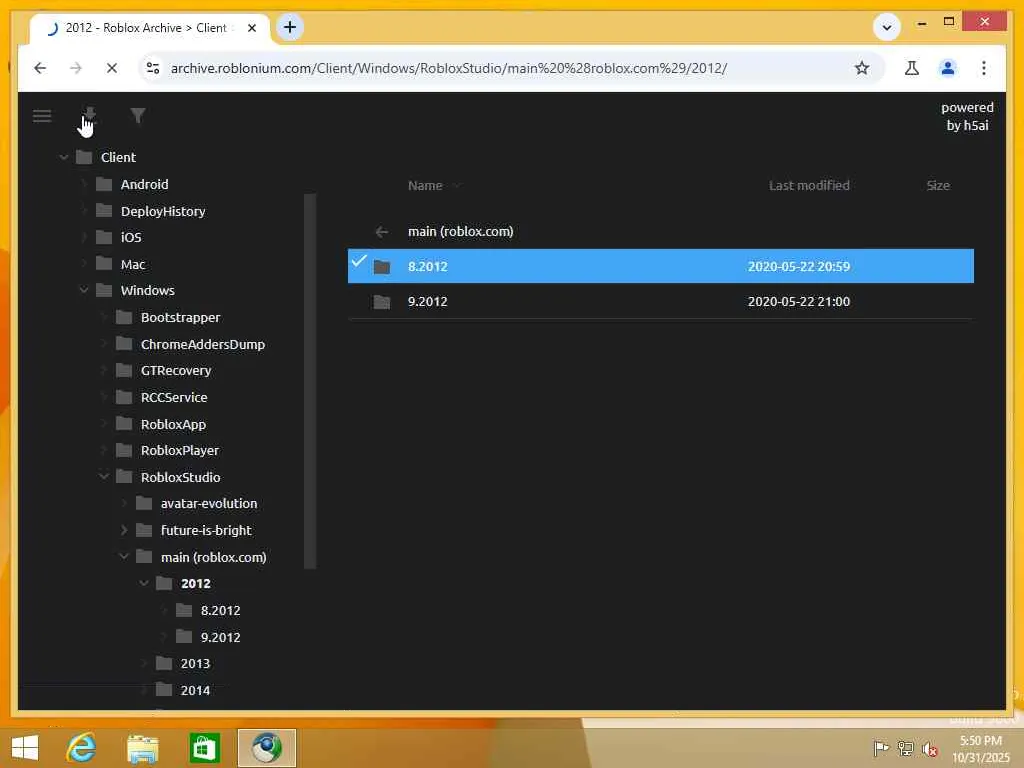Viewport: 1024px width, 768px height.
Task: Click the network tray icon
Action: (905, 748)
